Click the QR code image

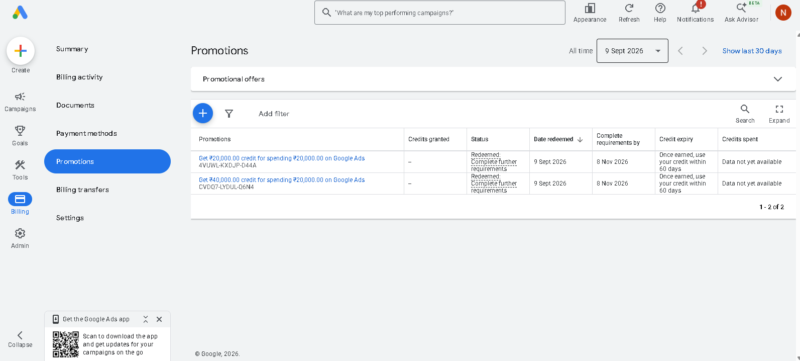tap(66, 344)
